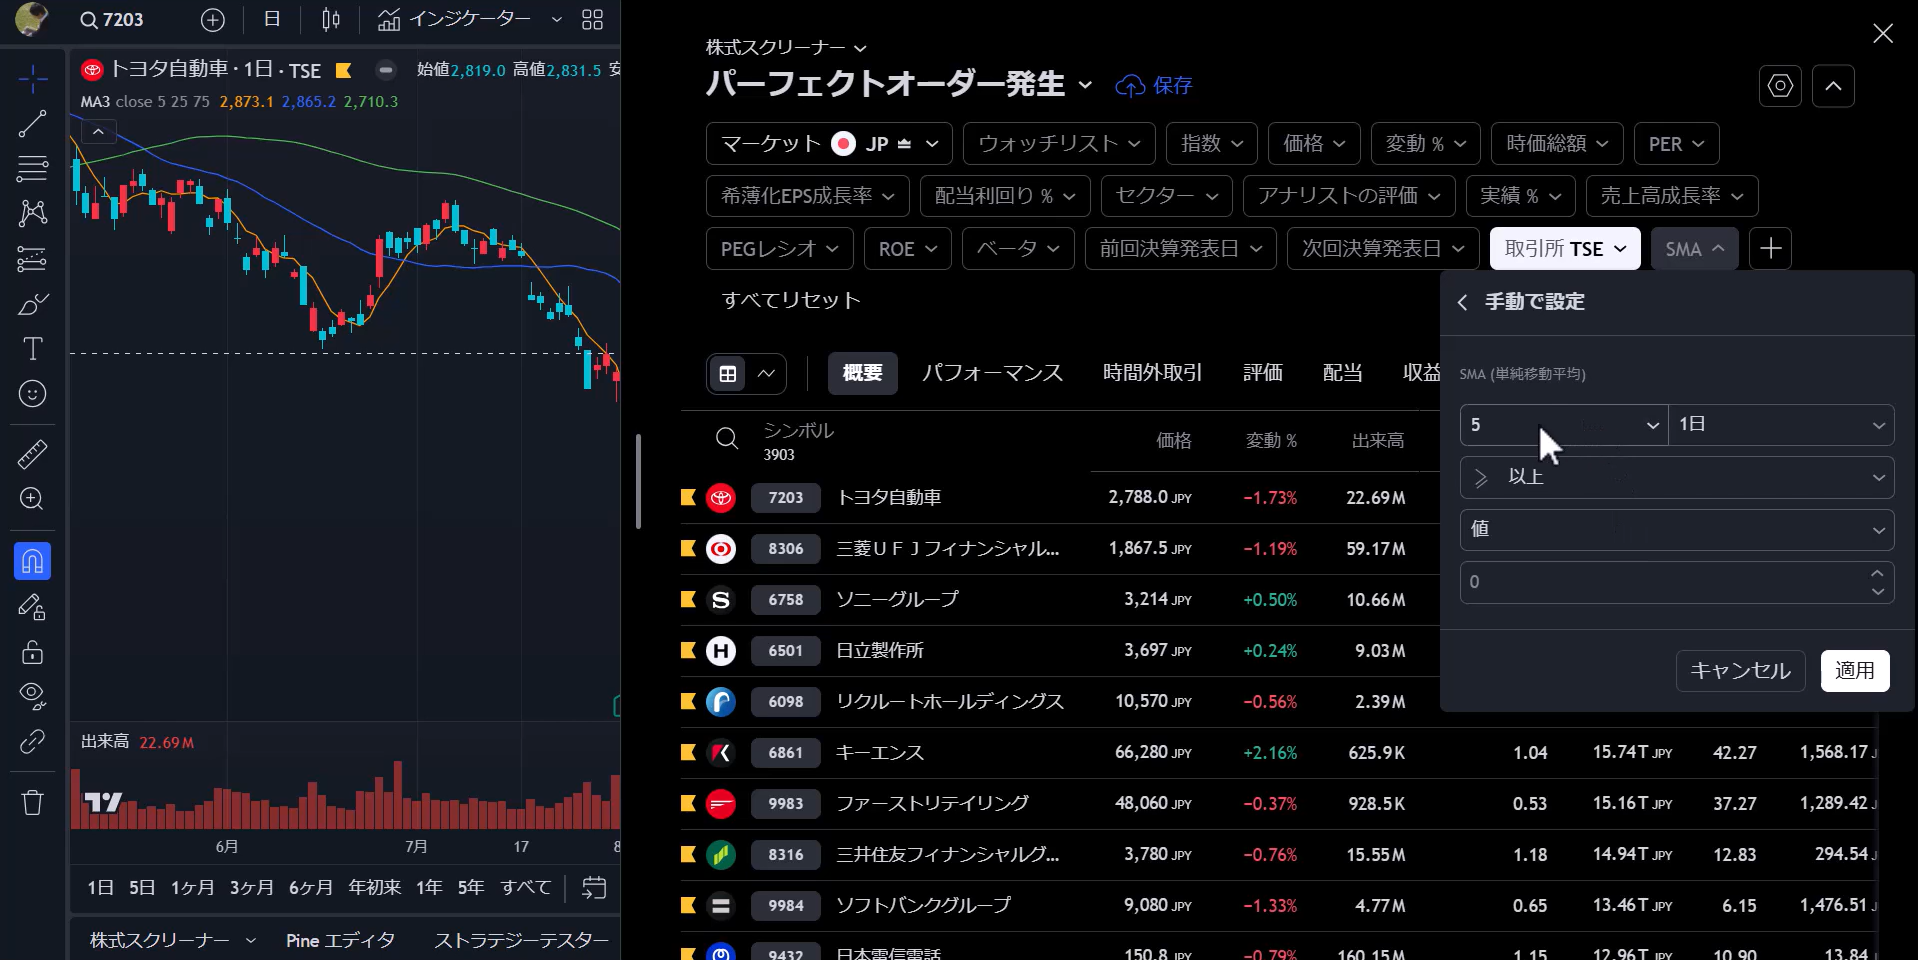
Task: Collapse the screener filter panel
Action: click(x=1833, y=86)
